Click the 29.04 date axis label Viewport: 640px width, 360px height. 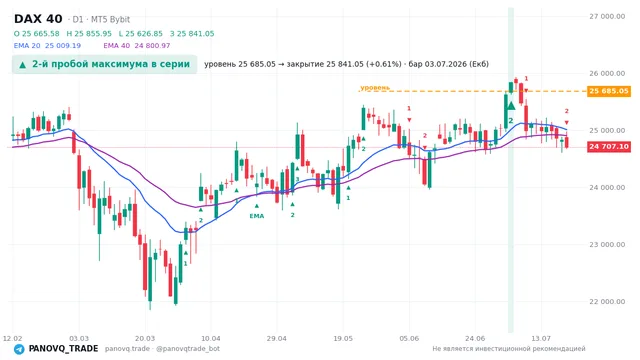[276, 338]
